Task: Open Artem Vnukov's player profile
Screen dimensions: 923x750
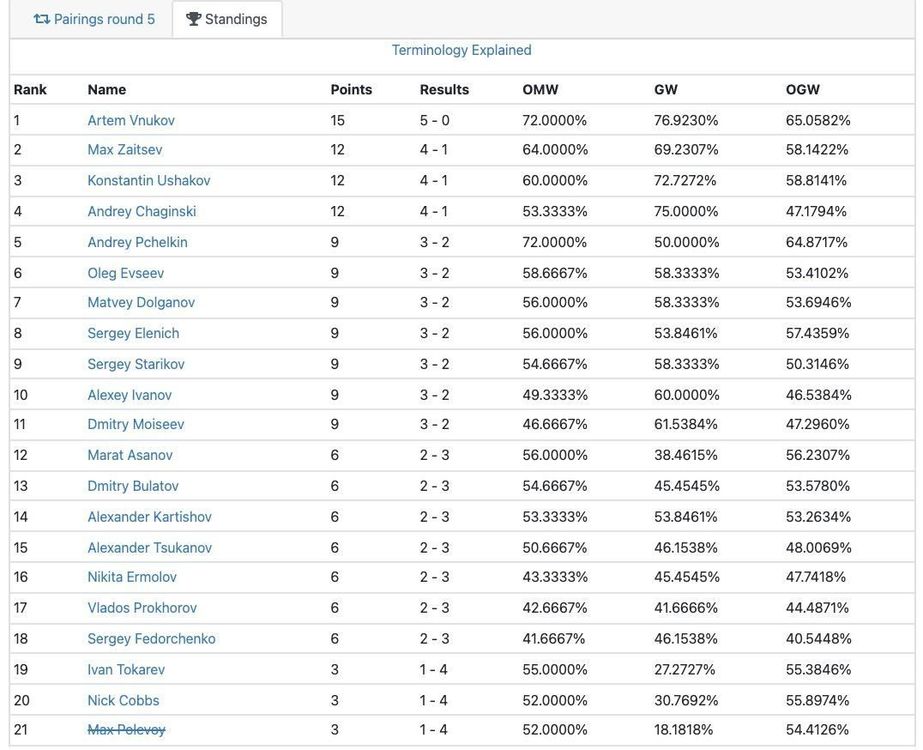Action: [131, 120]
